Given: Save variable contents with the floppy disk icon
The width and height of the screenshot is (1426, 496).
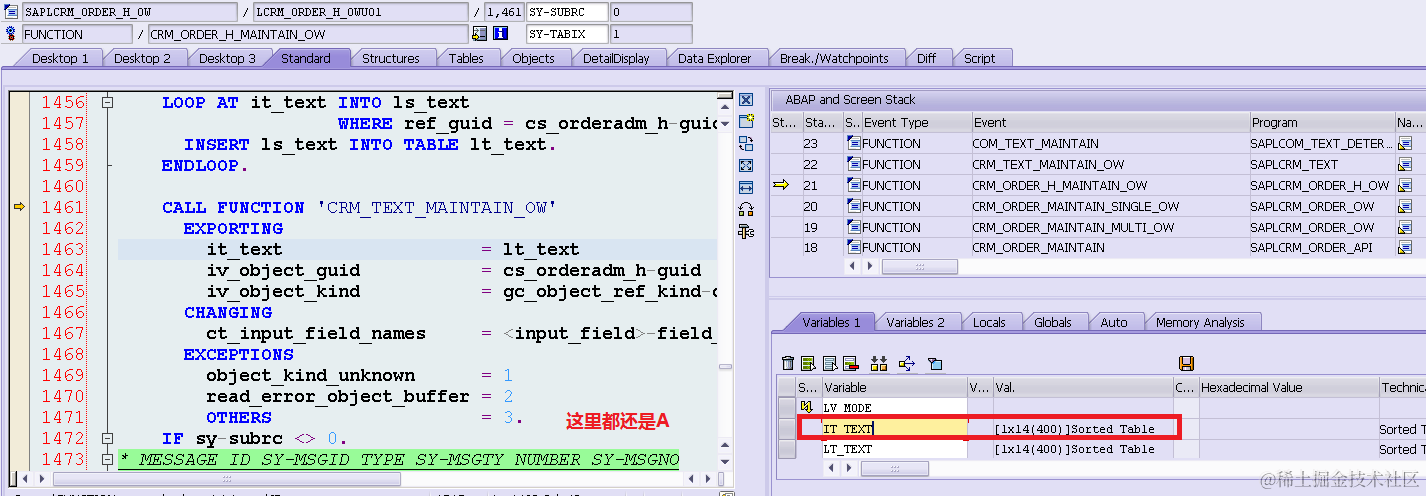Looking at the screenshot, I should pos(1187,363).
